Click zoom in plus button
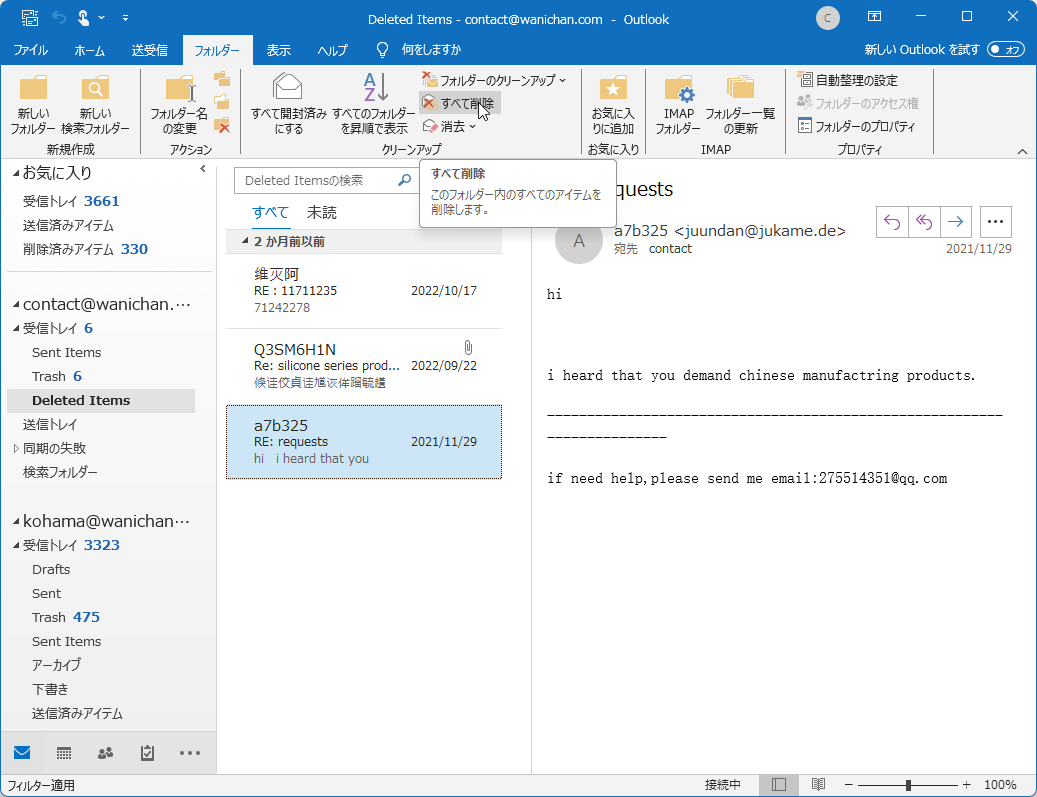The height and width of the screenshot is (797, 1037). [x=966, y=784]
